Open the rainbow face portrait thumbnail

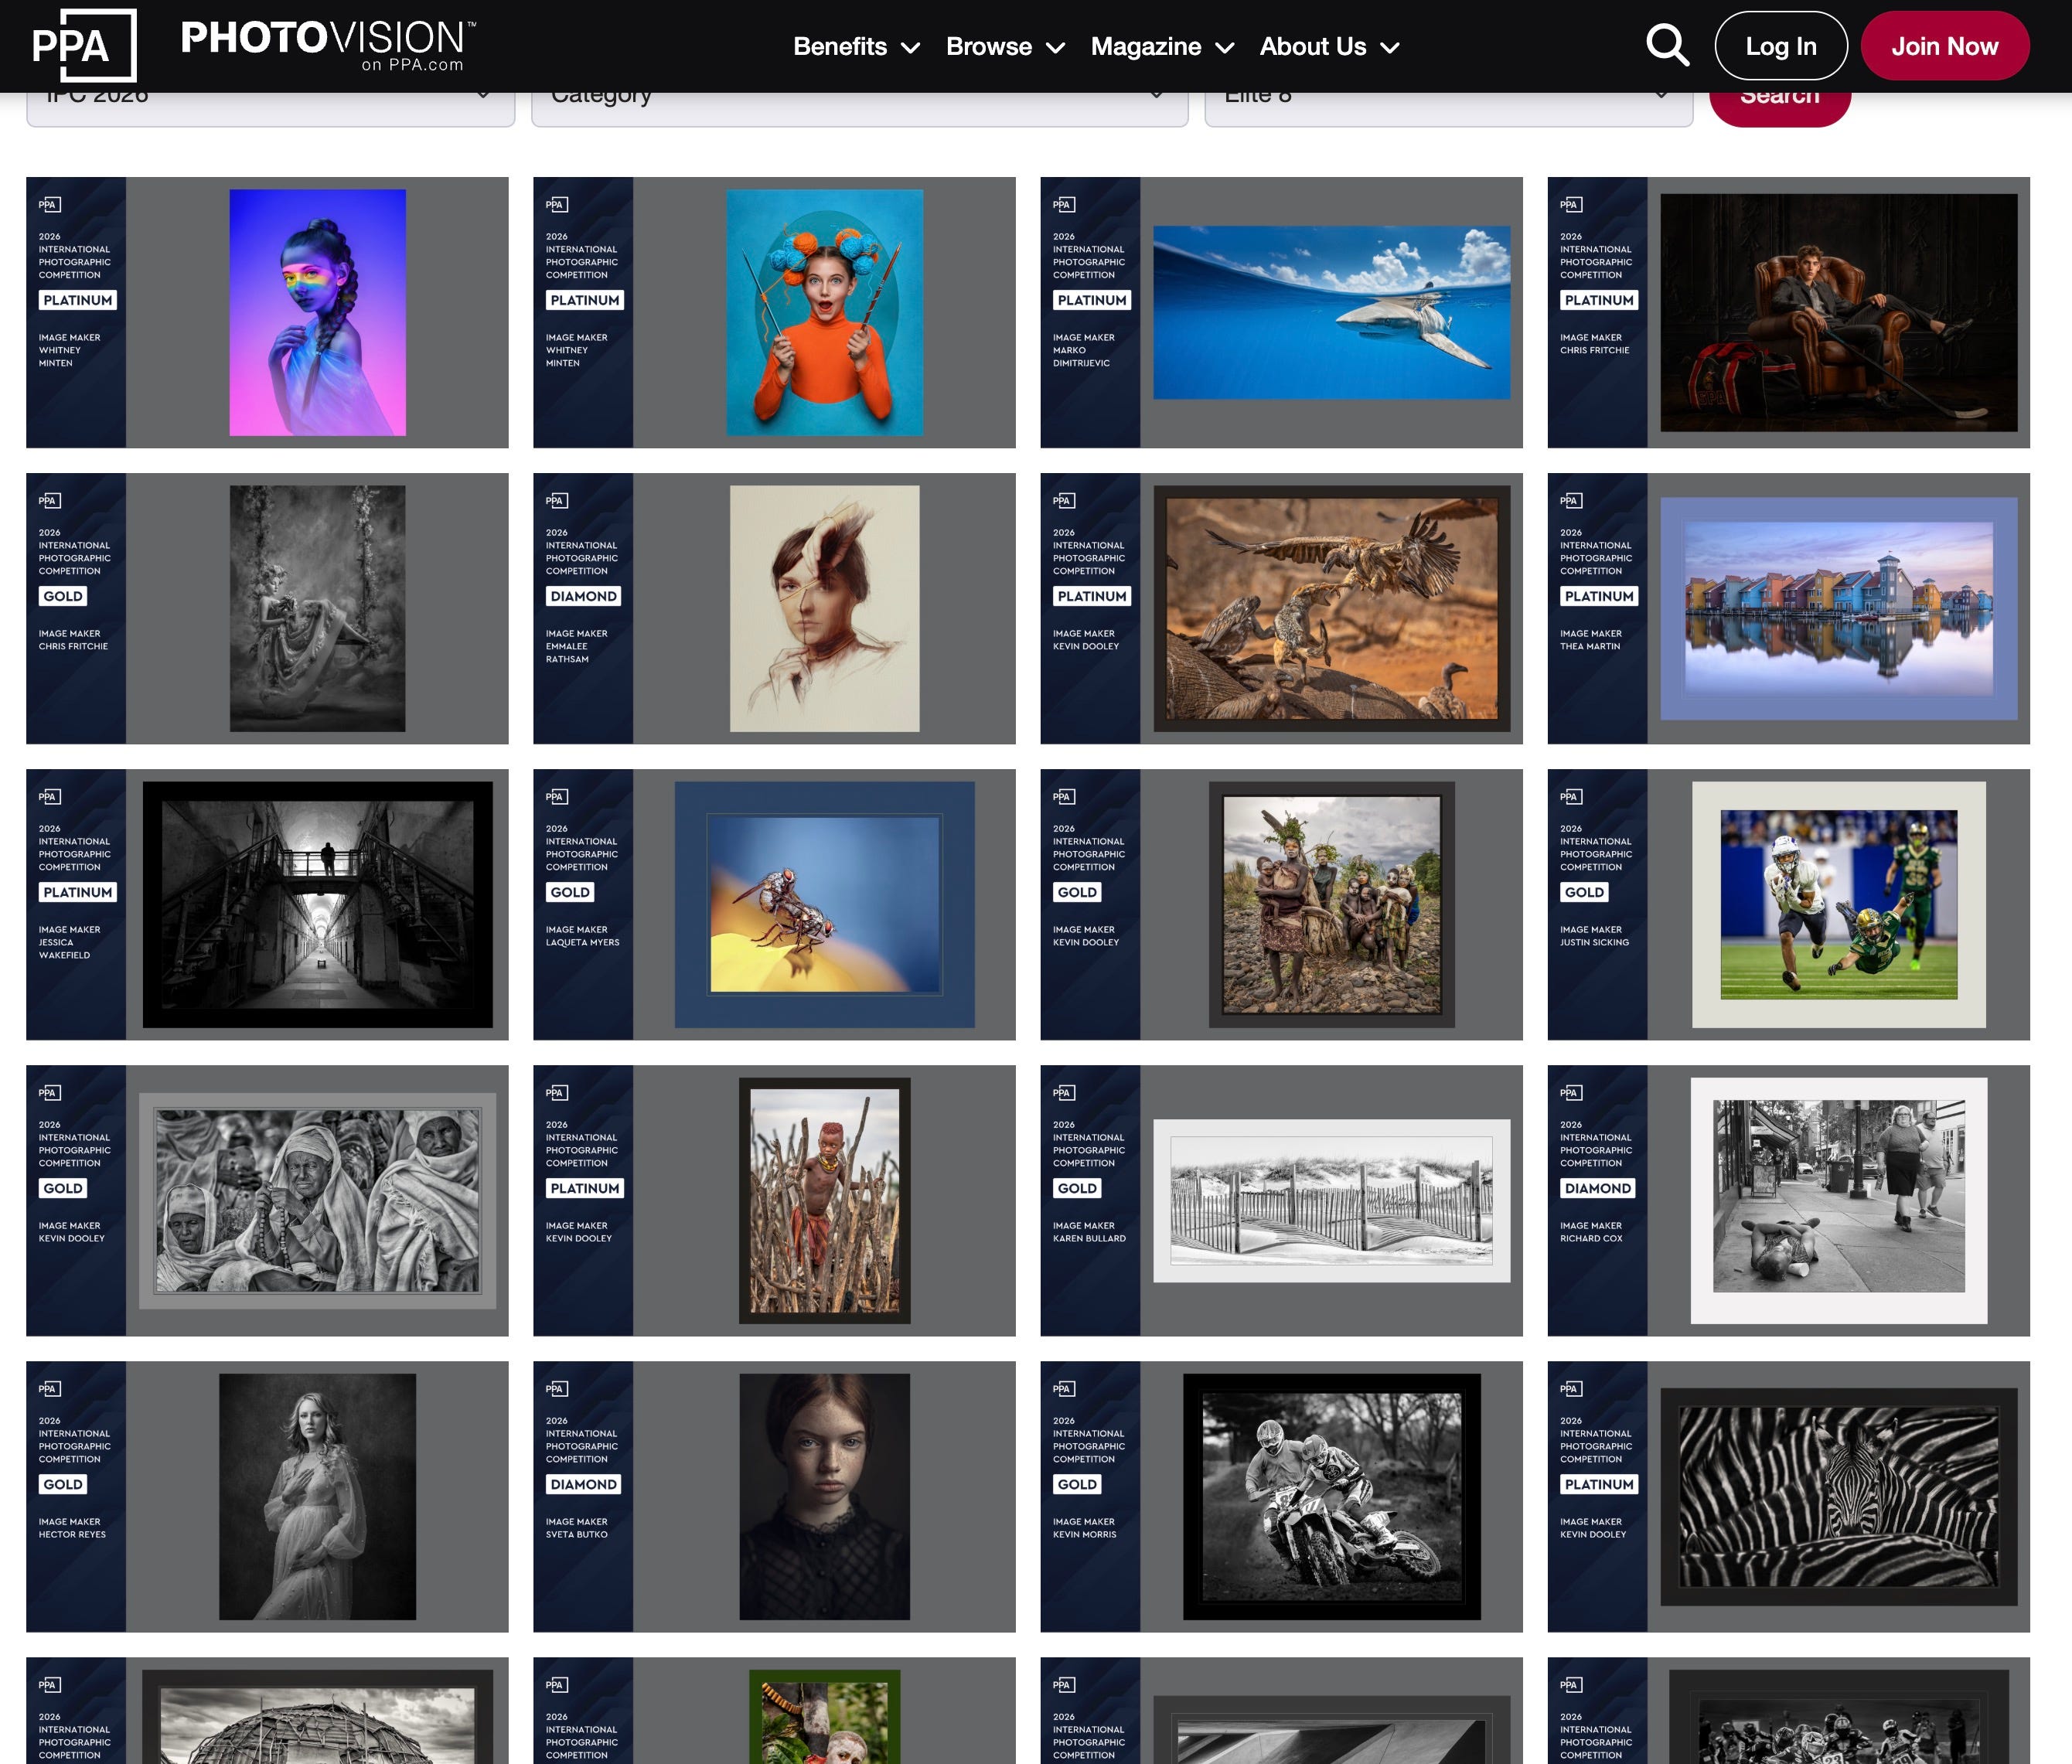point(317,313)
